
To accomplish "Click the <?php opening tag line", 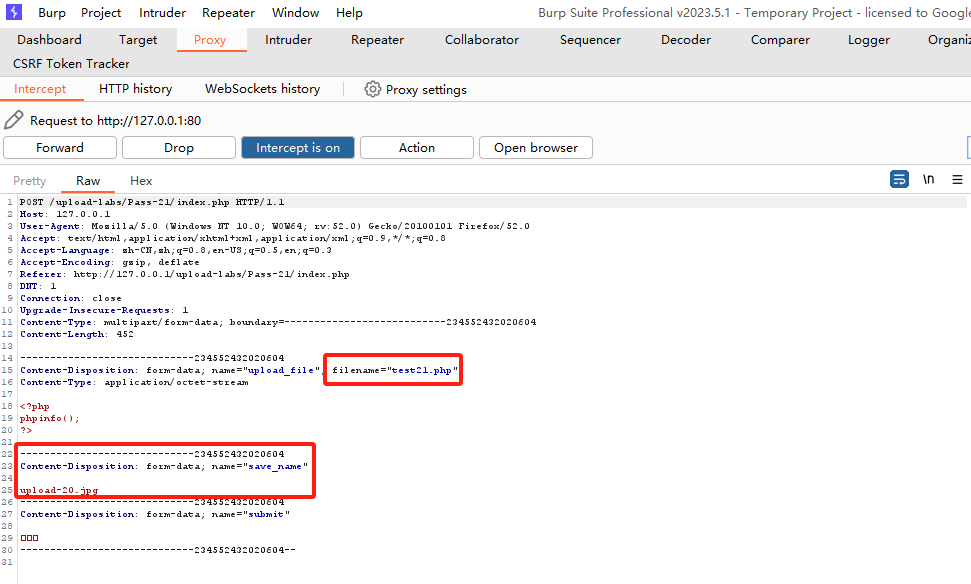I will tap(35, 407).
